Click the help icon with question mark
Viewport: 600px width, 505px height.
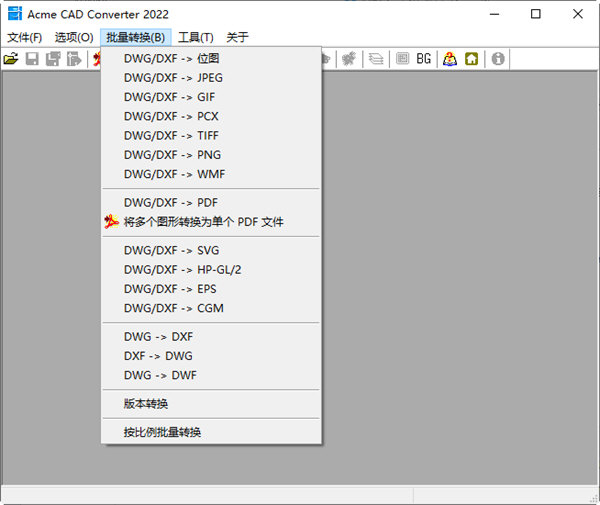[450, 59]
